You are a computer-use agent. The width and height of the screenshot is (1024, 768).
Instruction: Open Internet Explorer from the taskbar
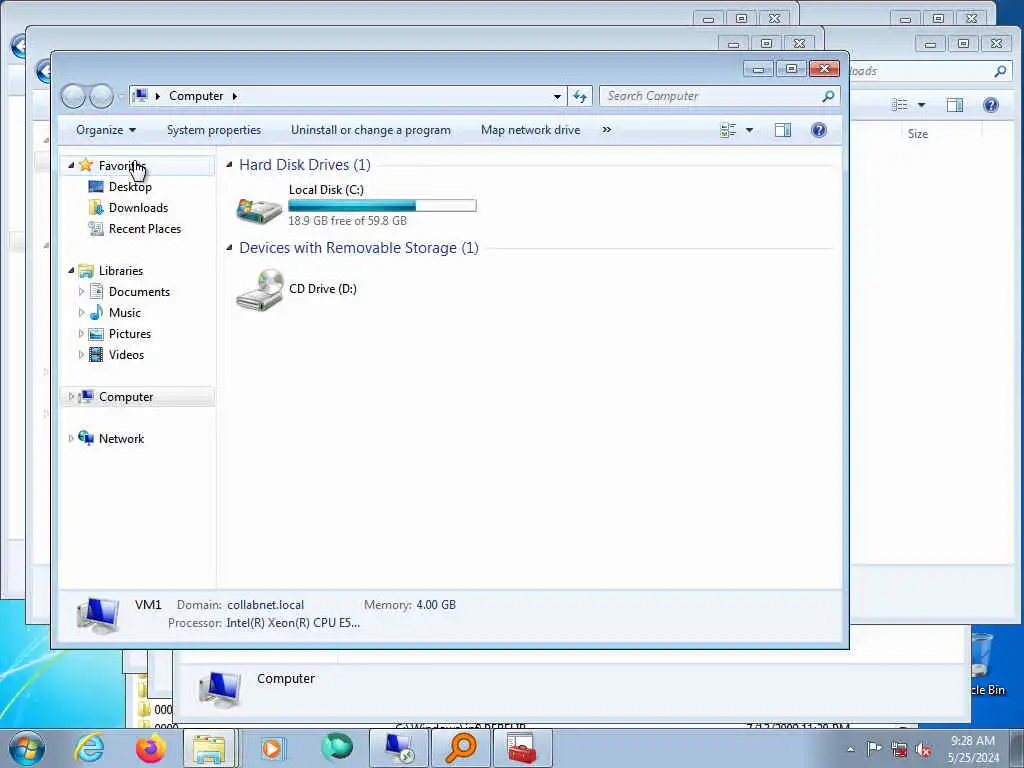coord(89,748)
